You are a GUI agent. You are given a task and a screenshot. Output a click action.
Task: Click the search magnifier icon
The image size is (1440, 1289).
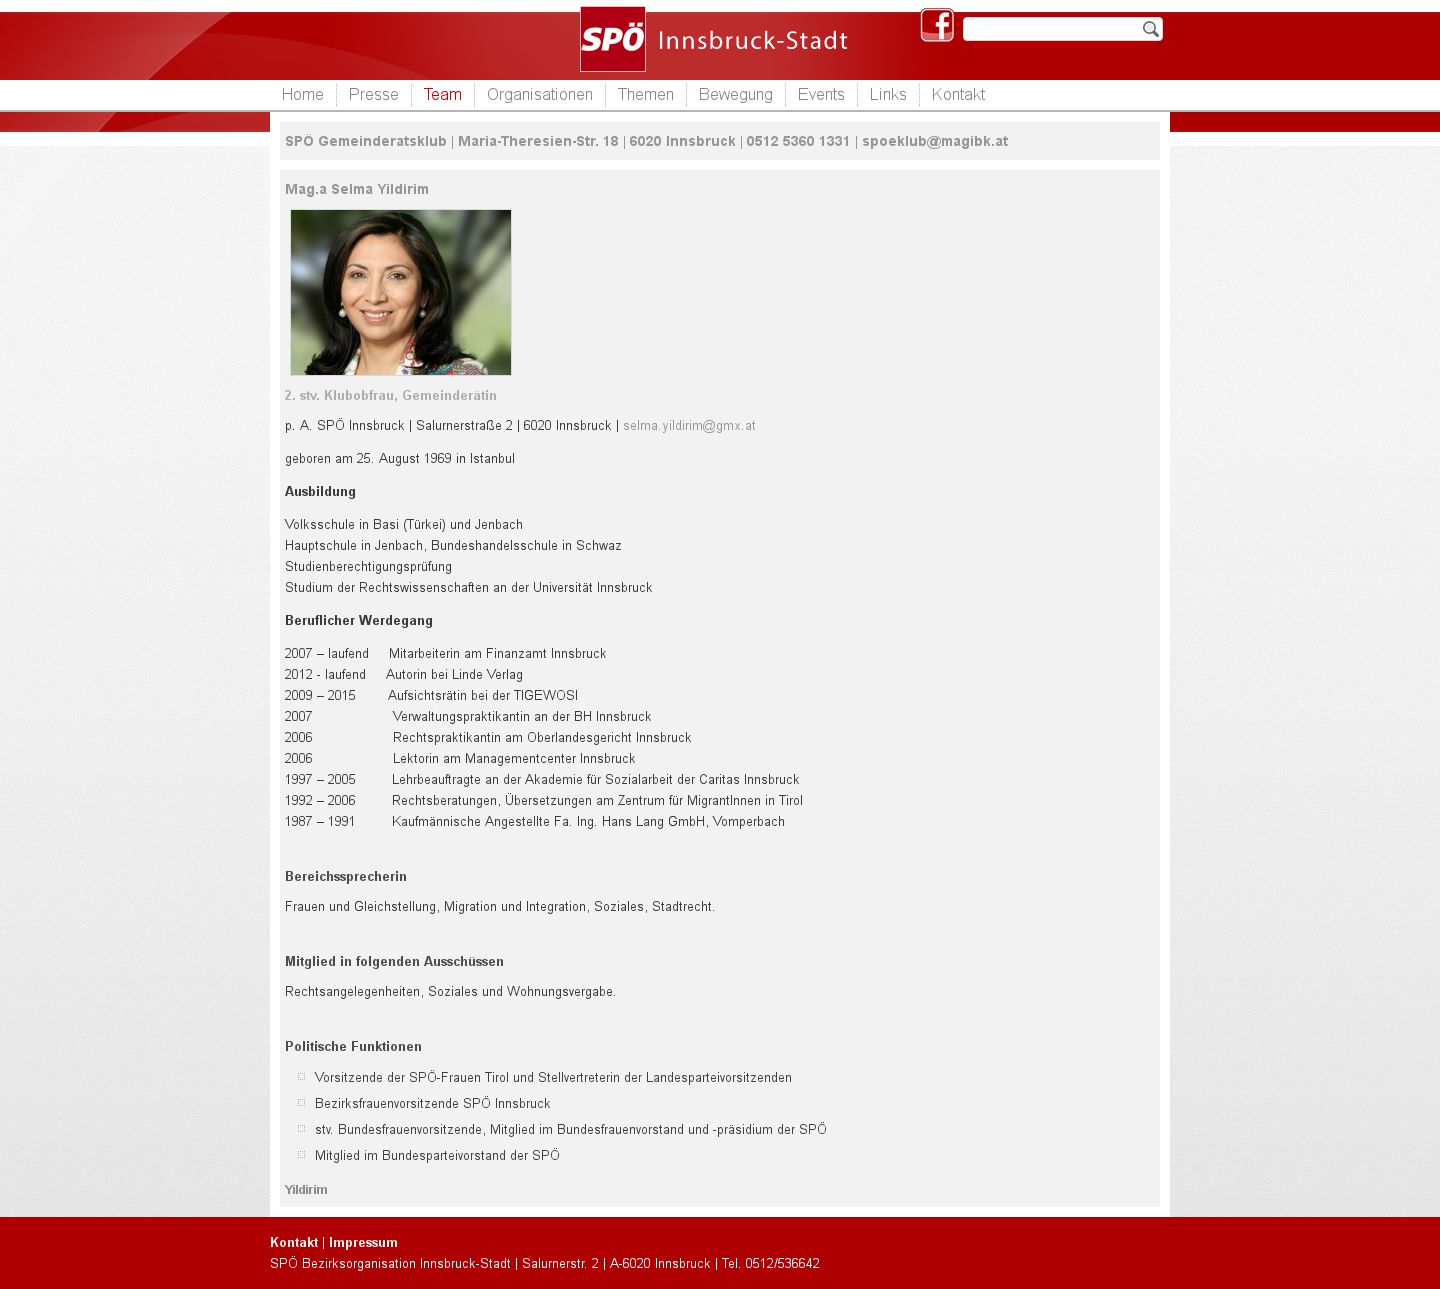[1151, 29]
